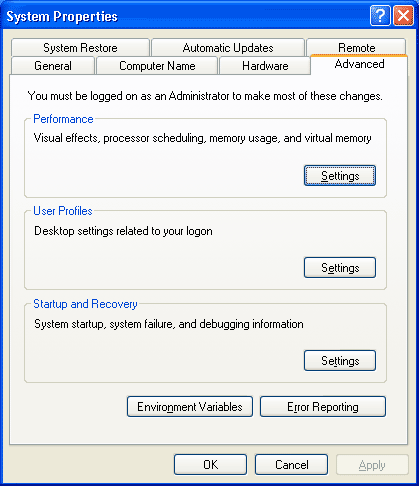Go to the General tab
The width and height of the screenshot is (419, 486).
coord(53,66)
